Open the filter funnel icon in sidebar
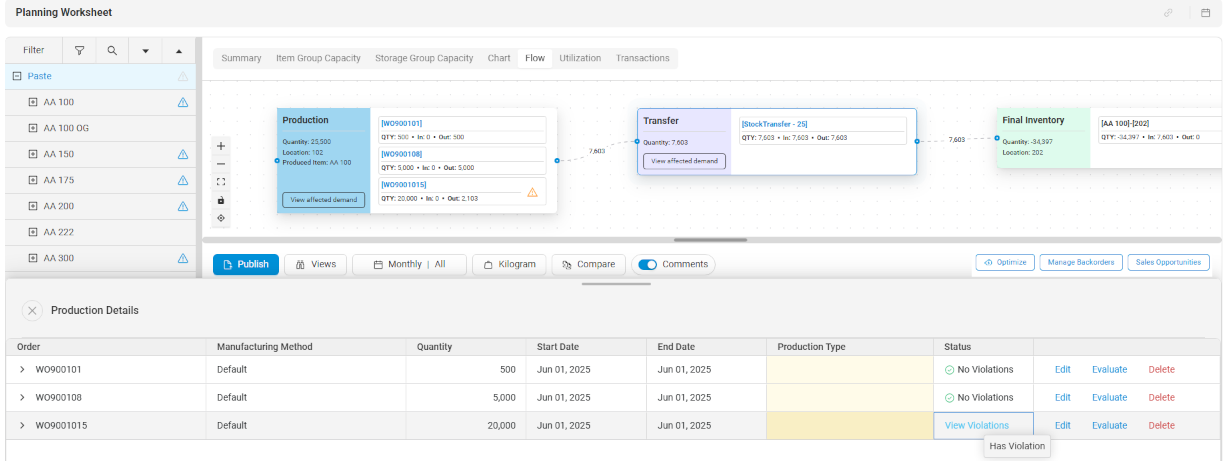The width and height of the screenshot is (1228, 461). [79, 50]
